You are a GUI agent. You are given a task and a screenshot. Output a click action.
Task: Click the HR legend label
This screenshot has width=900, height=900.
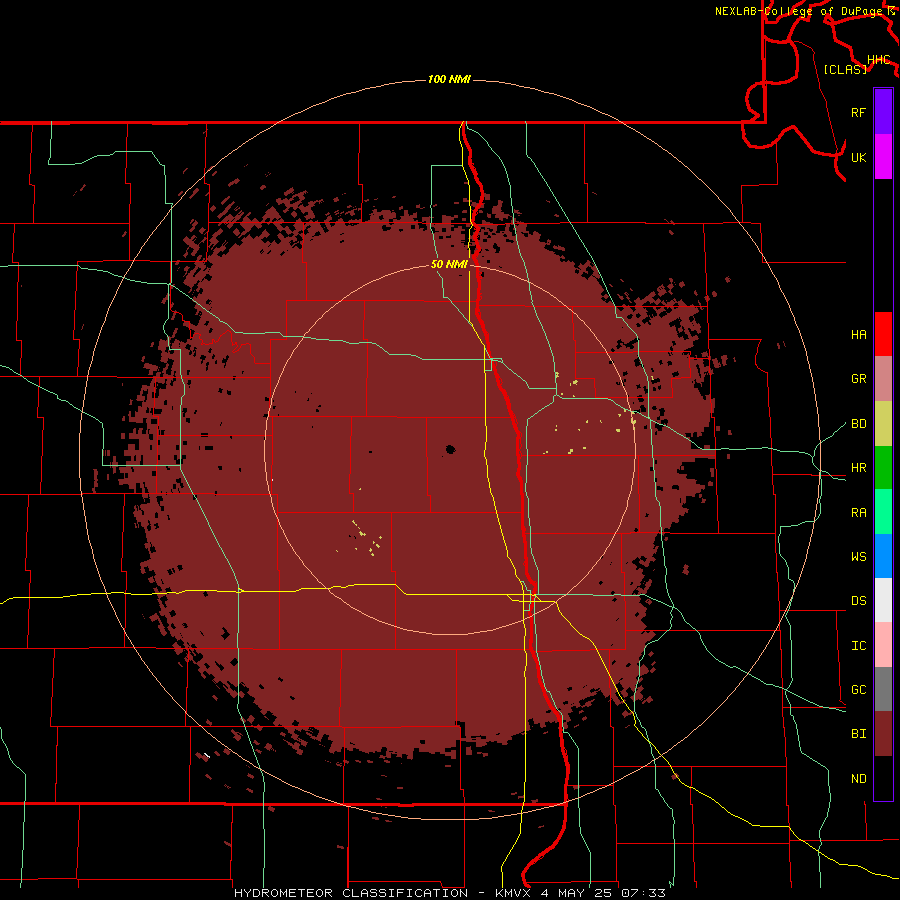858,468
